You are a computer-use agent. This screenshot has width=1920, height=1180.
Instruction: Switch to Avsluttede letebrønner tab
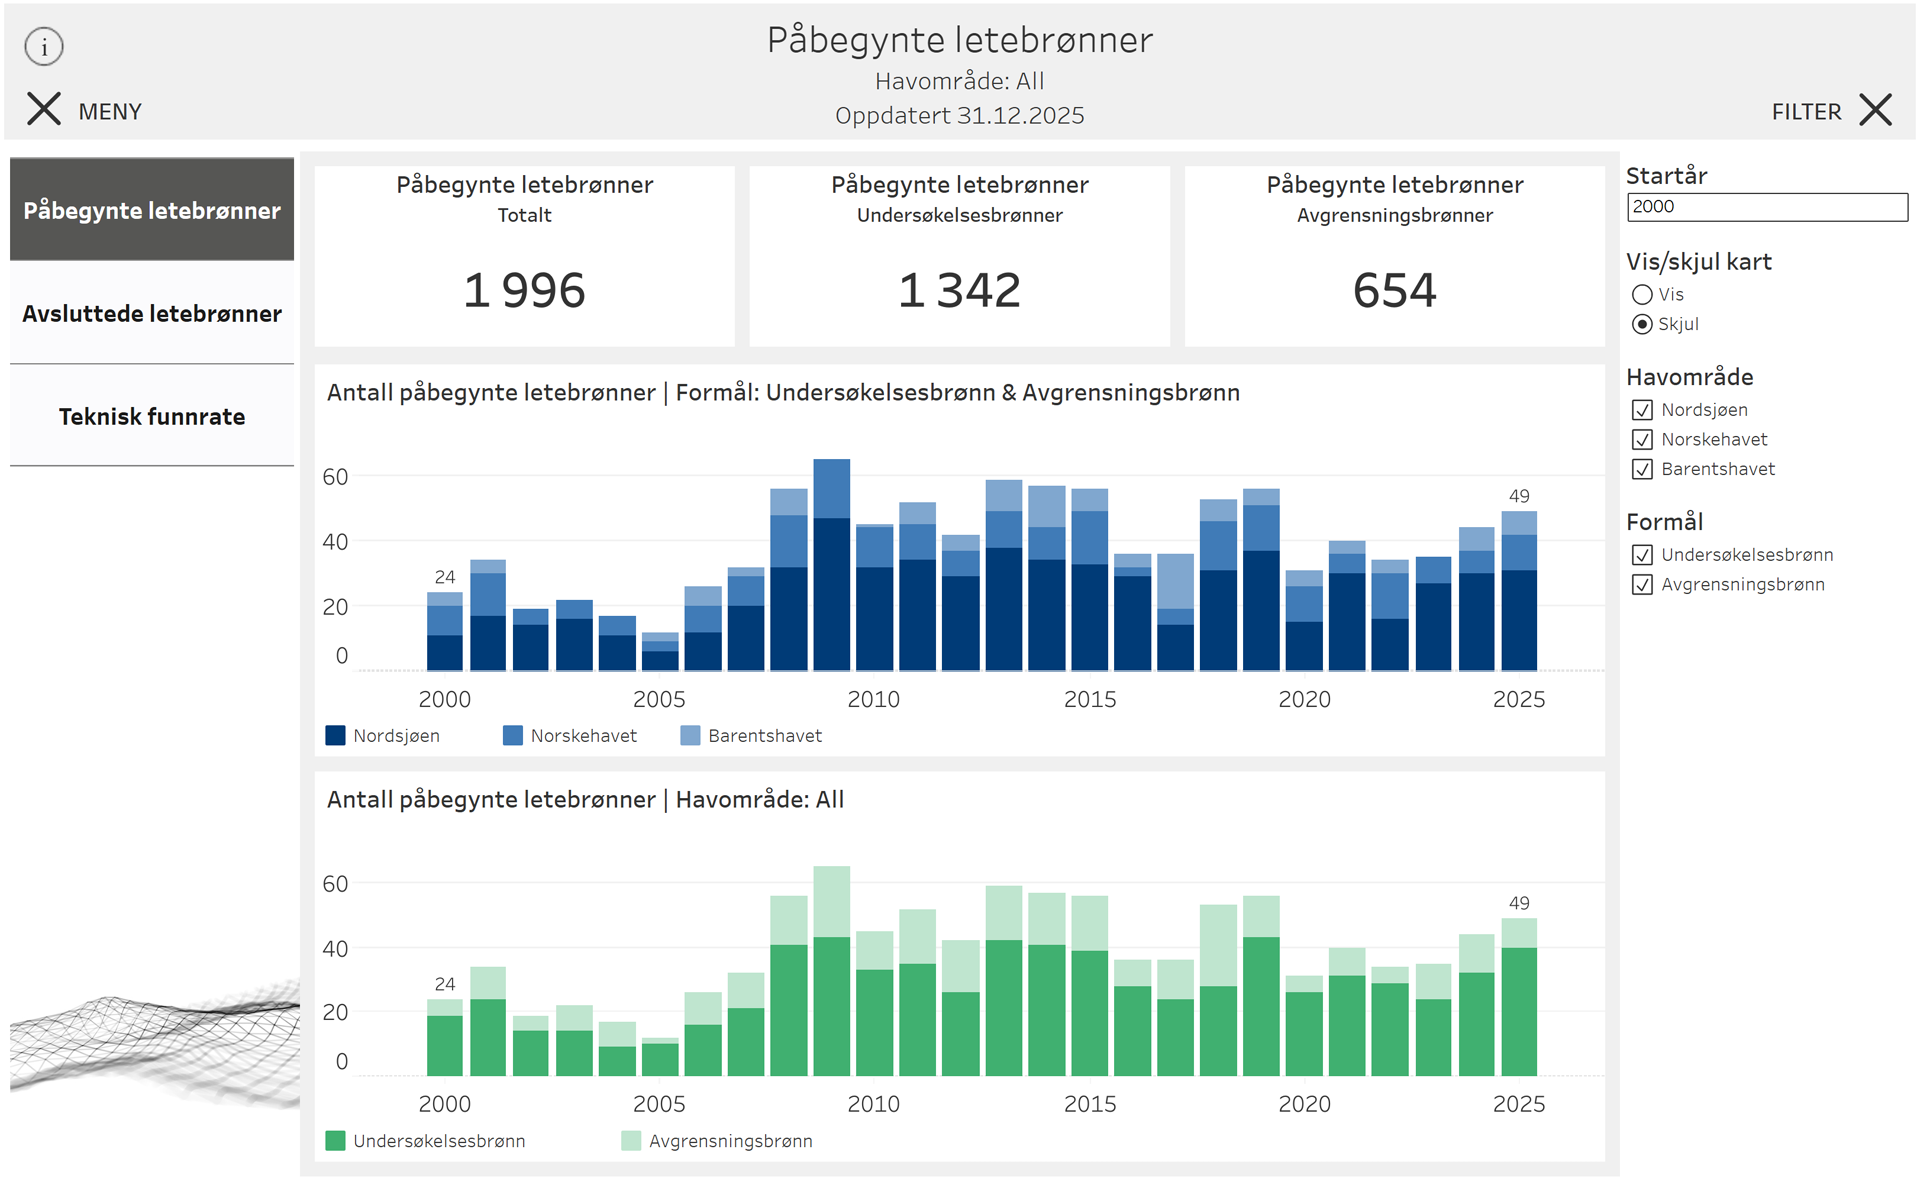152,313
